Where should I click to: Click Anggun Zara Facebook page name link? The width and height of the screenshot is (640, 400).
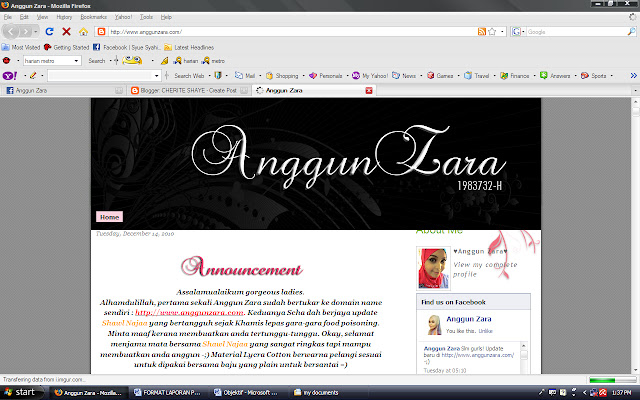pyautogui.click(x=469, y=319)
